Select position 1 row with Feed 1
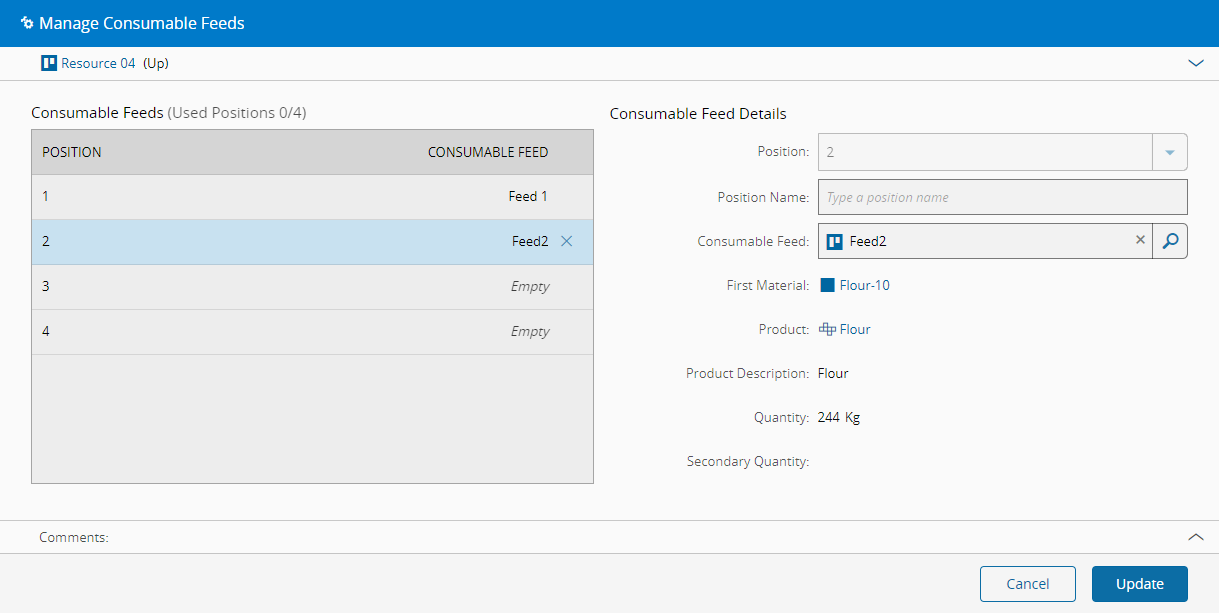The height and width of the screenshot is (613, 1219). [x=312, y=197]
